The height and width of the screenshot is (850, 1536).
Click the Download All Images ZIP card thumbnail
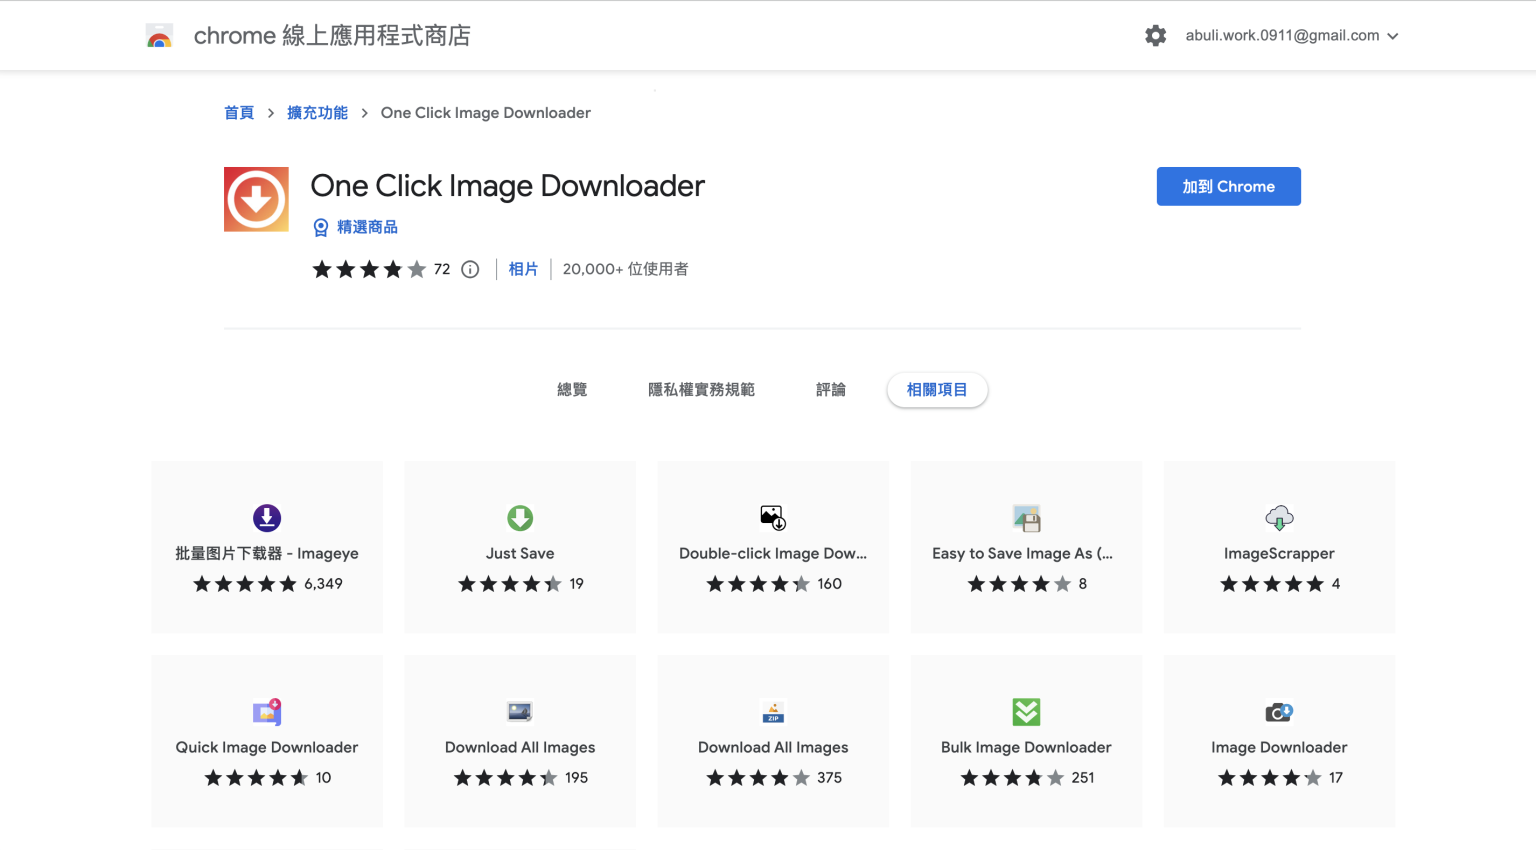(x=772, y=712)
